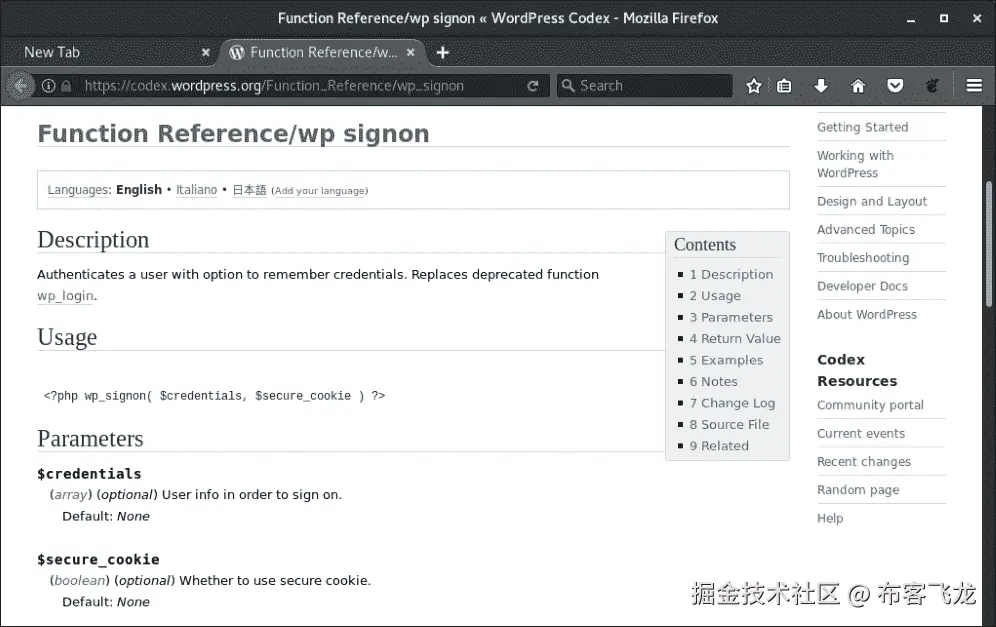The width and height of the screenshot is (996, 627).
Task: Open Working with WordPress sidebar link
Action: click(x=855, y=164)
